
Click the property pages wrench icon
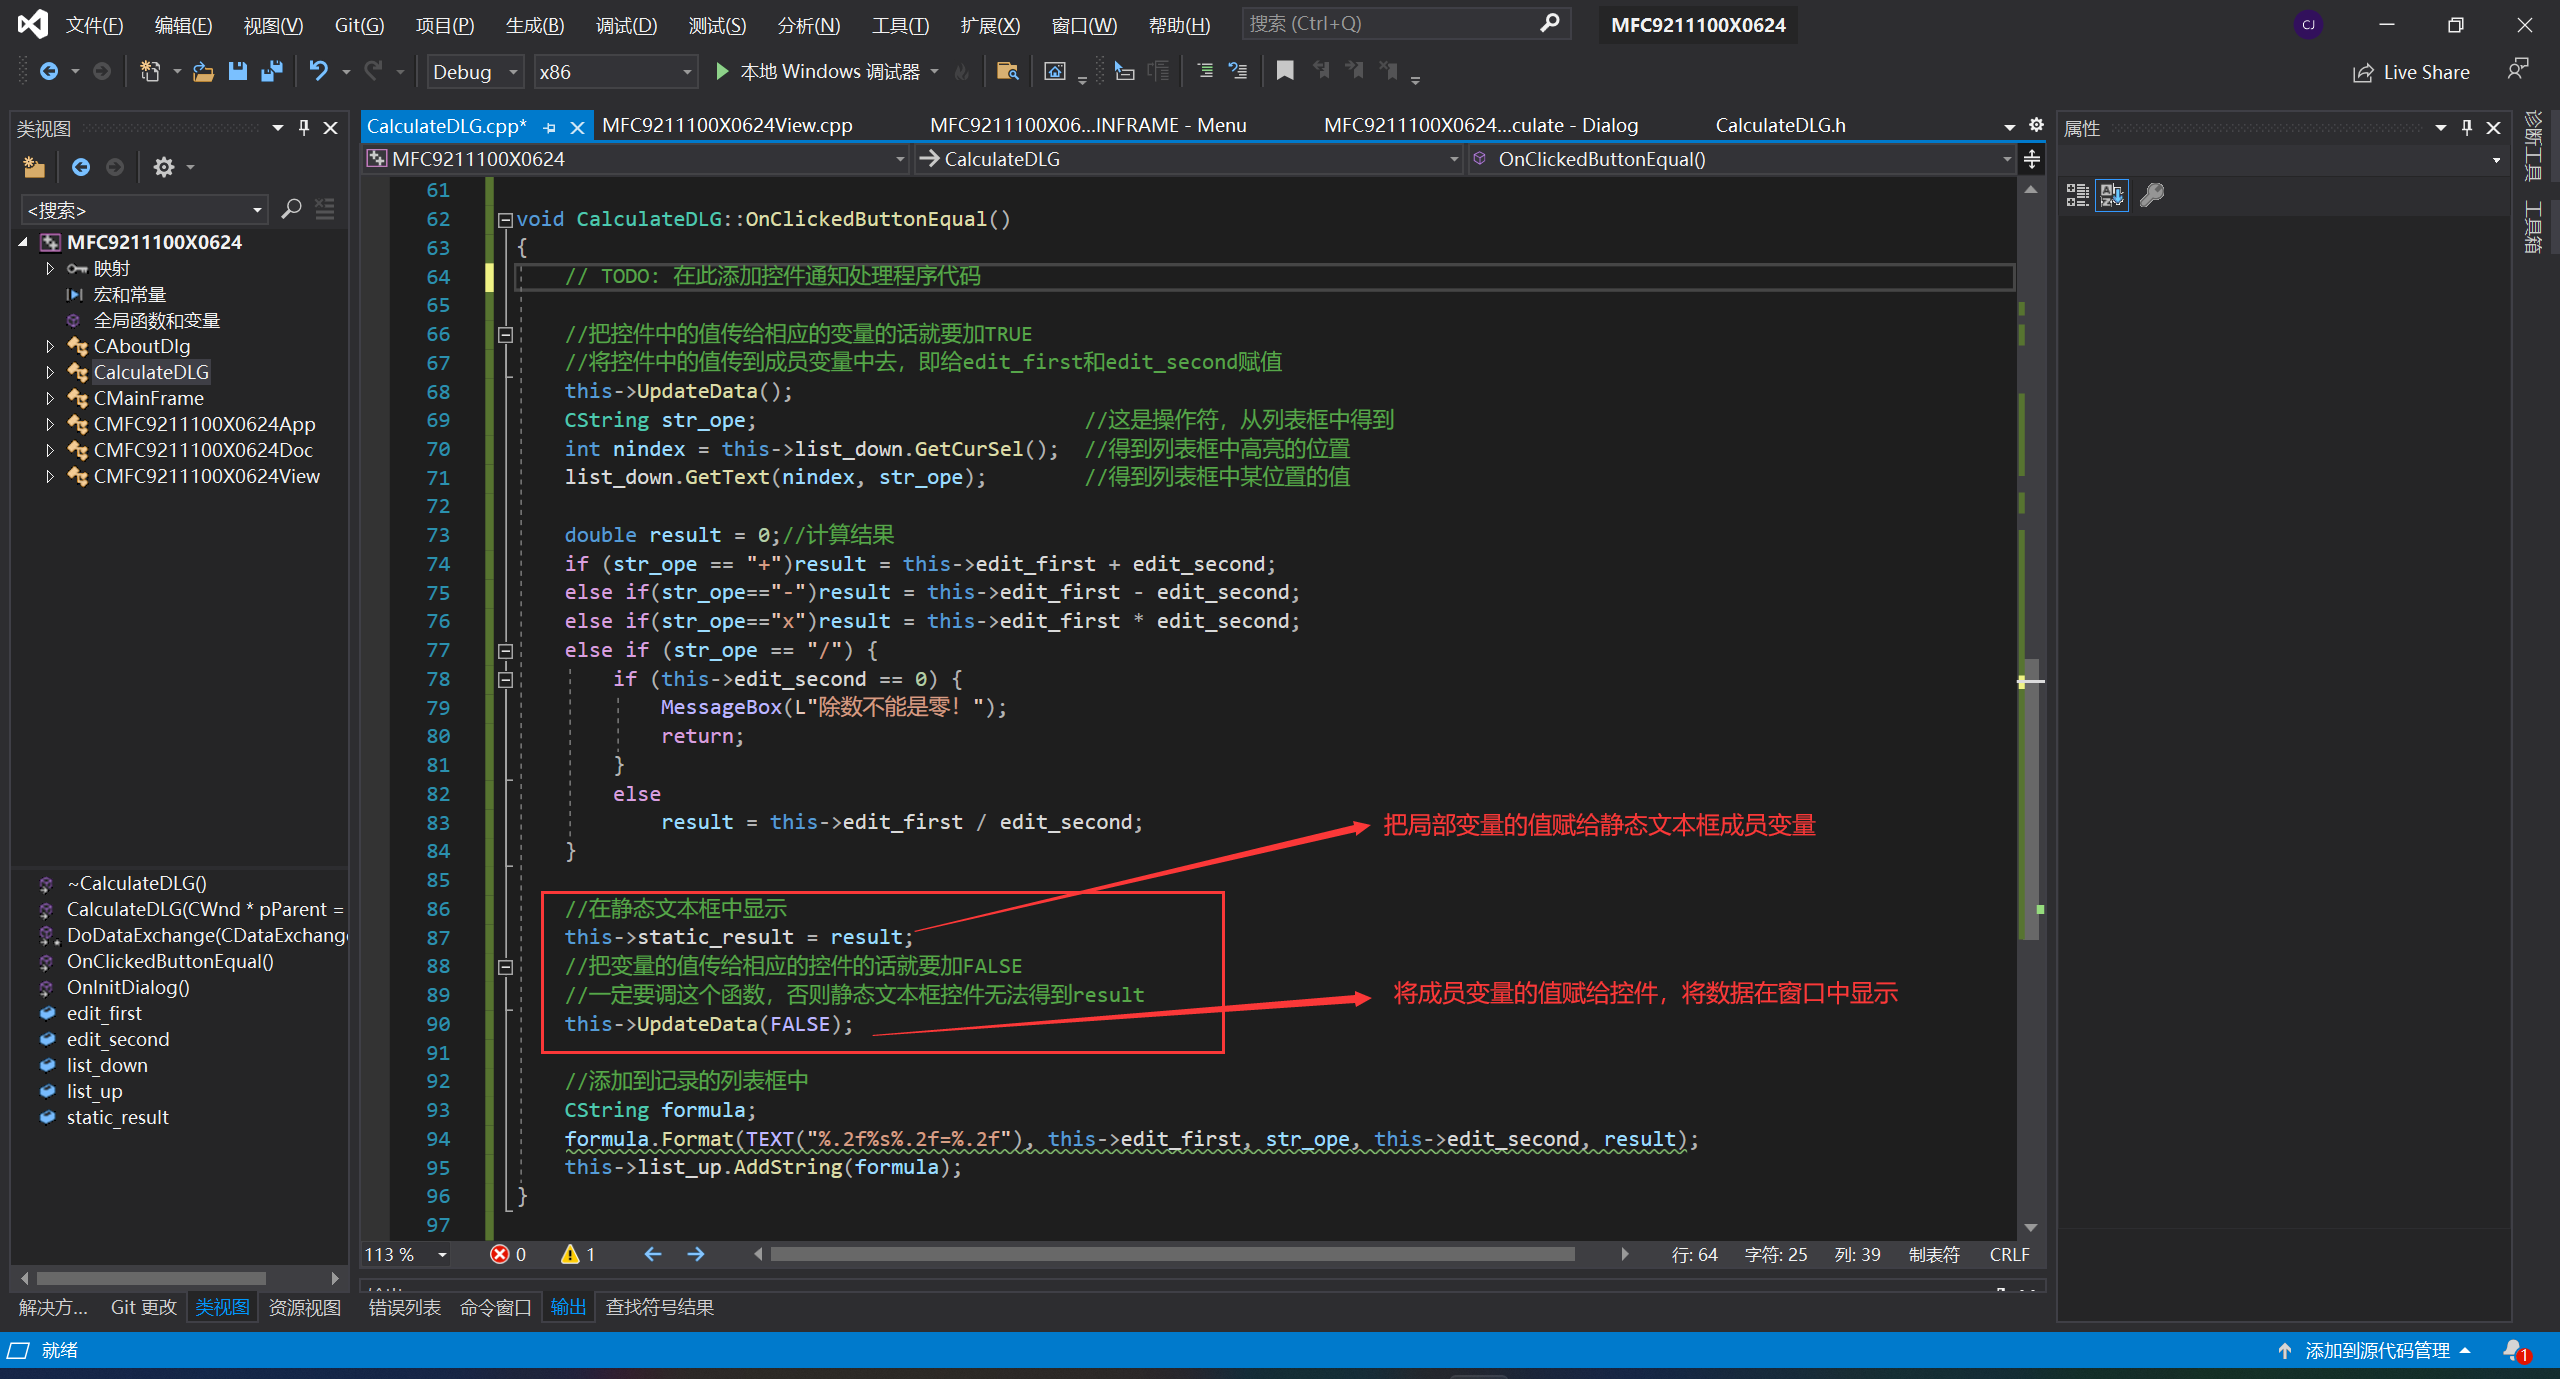[x=2151, y=195]
